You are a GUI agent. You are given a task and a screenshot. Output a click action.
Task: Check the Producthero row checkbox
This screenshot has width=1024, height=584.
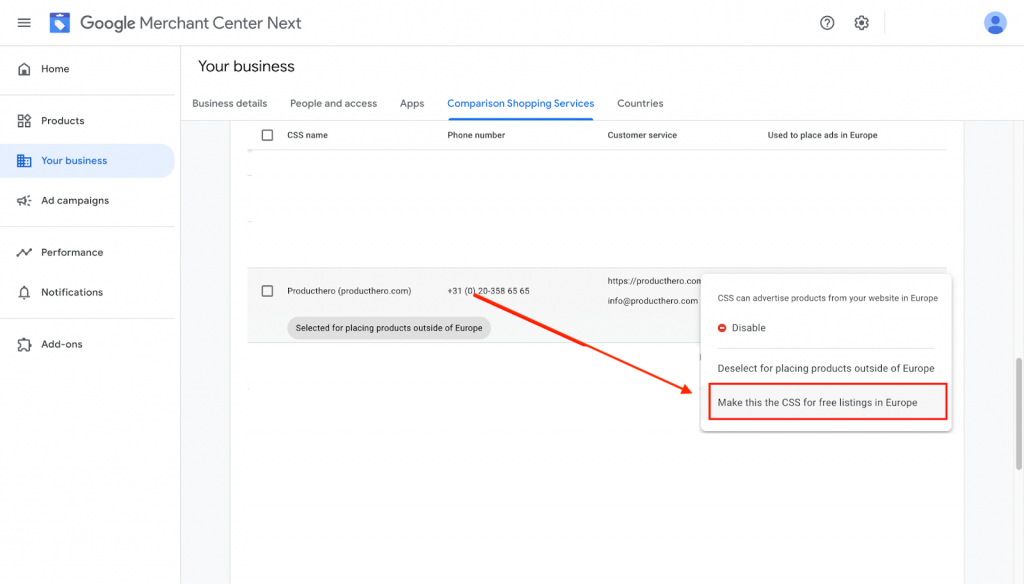point(267,291)
